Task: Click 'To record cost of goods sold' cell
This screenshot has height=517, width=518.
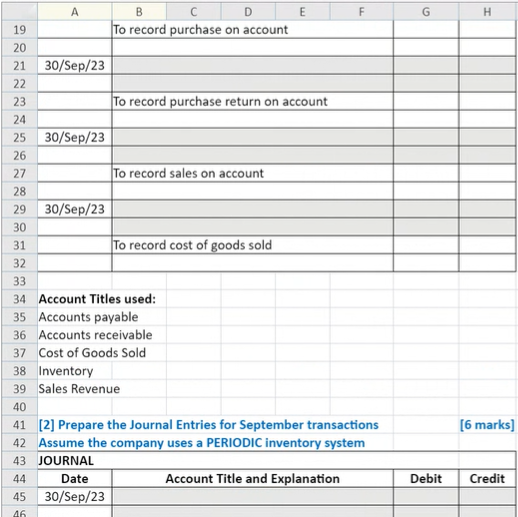Action: [252, 245]
